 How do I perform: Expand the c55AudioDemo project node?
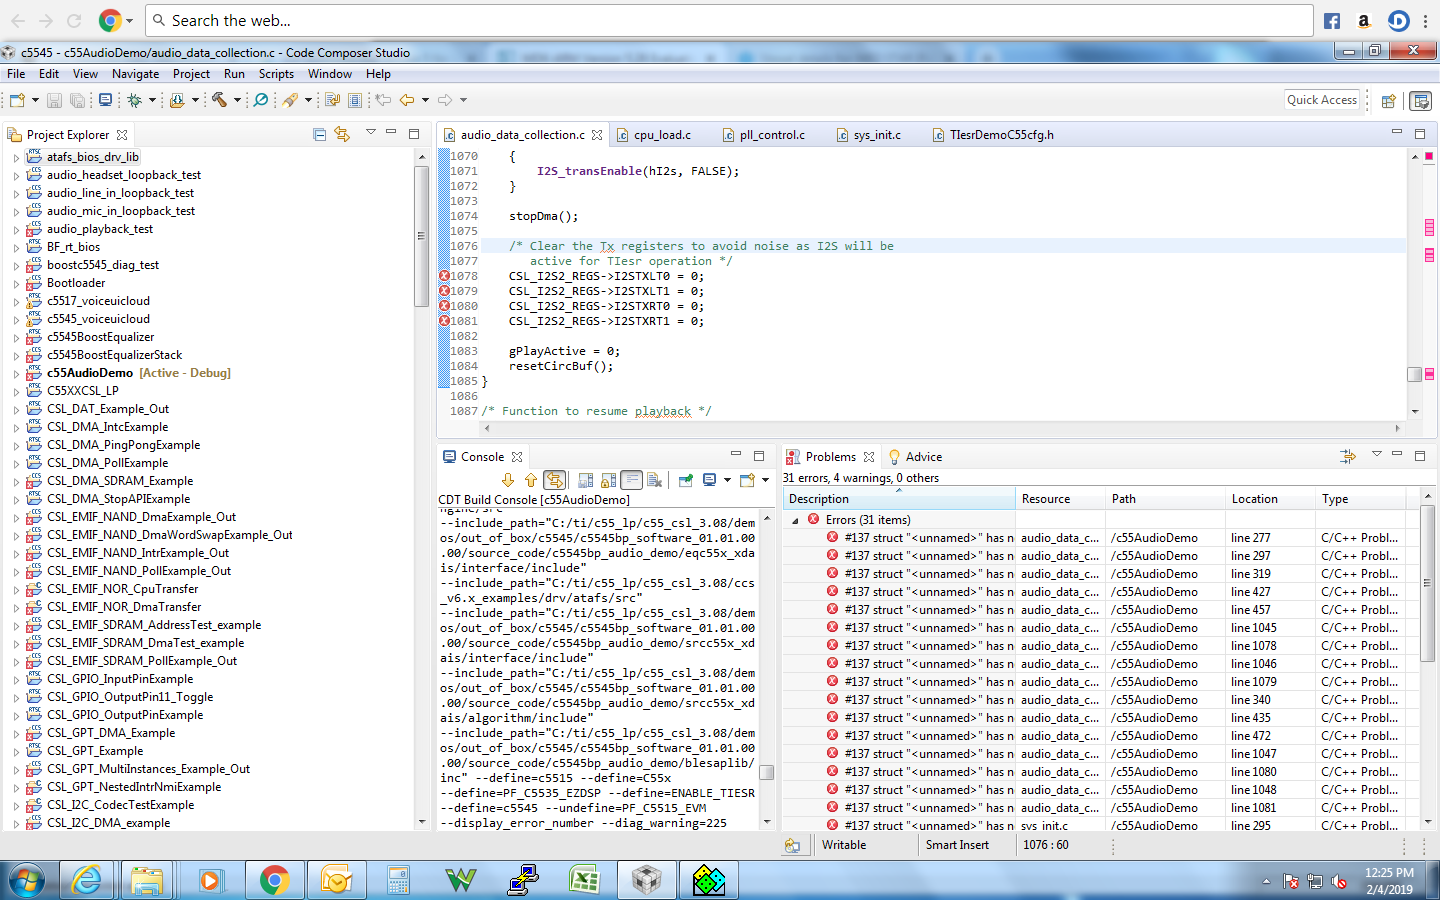(x=16, y=374)
